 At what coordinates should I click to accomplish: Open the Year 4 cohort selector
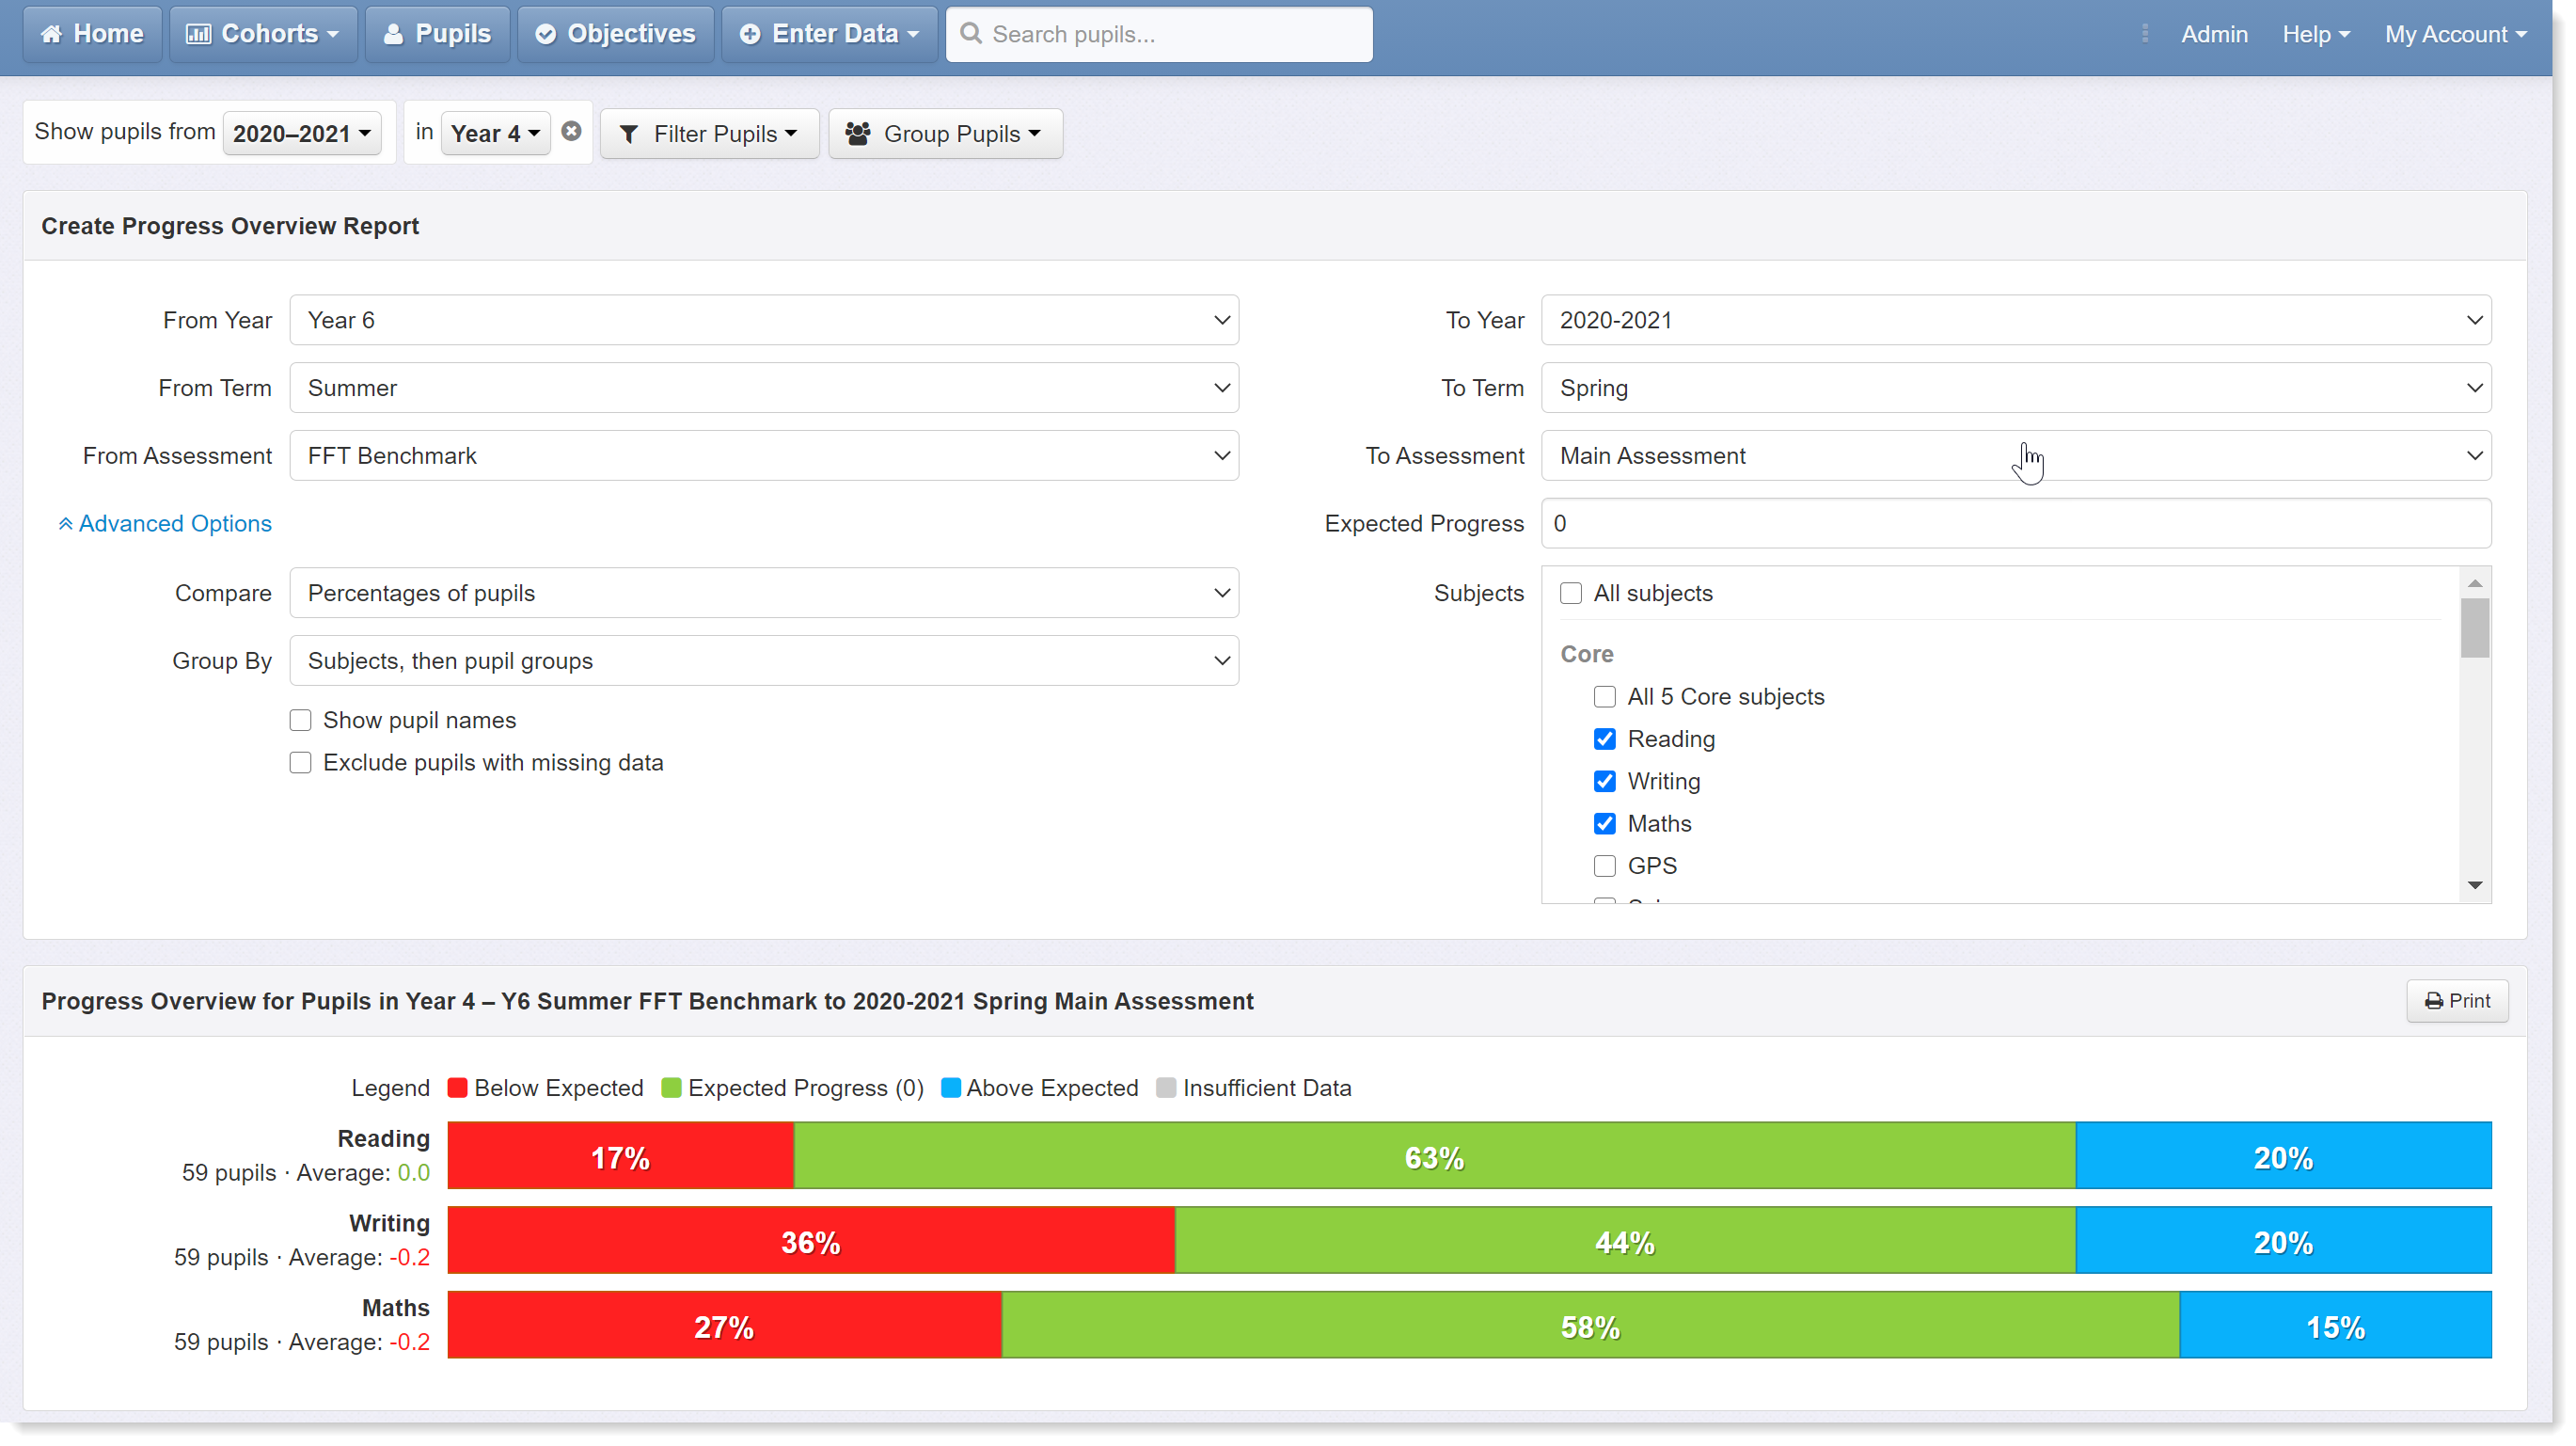[495, 133]
